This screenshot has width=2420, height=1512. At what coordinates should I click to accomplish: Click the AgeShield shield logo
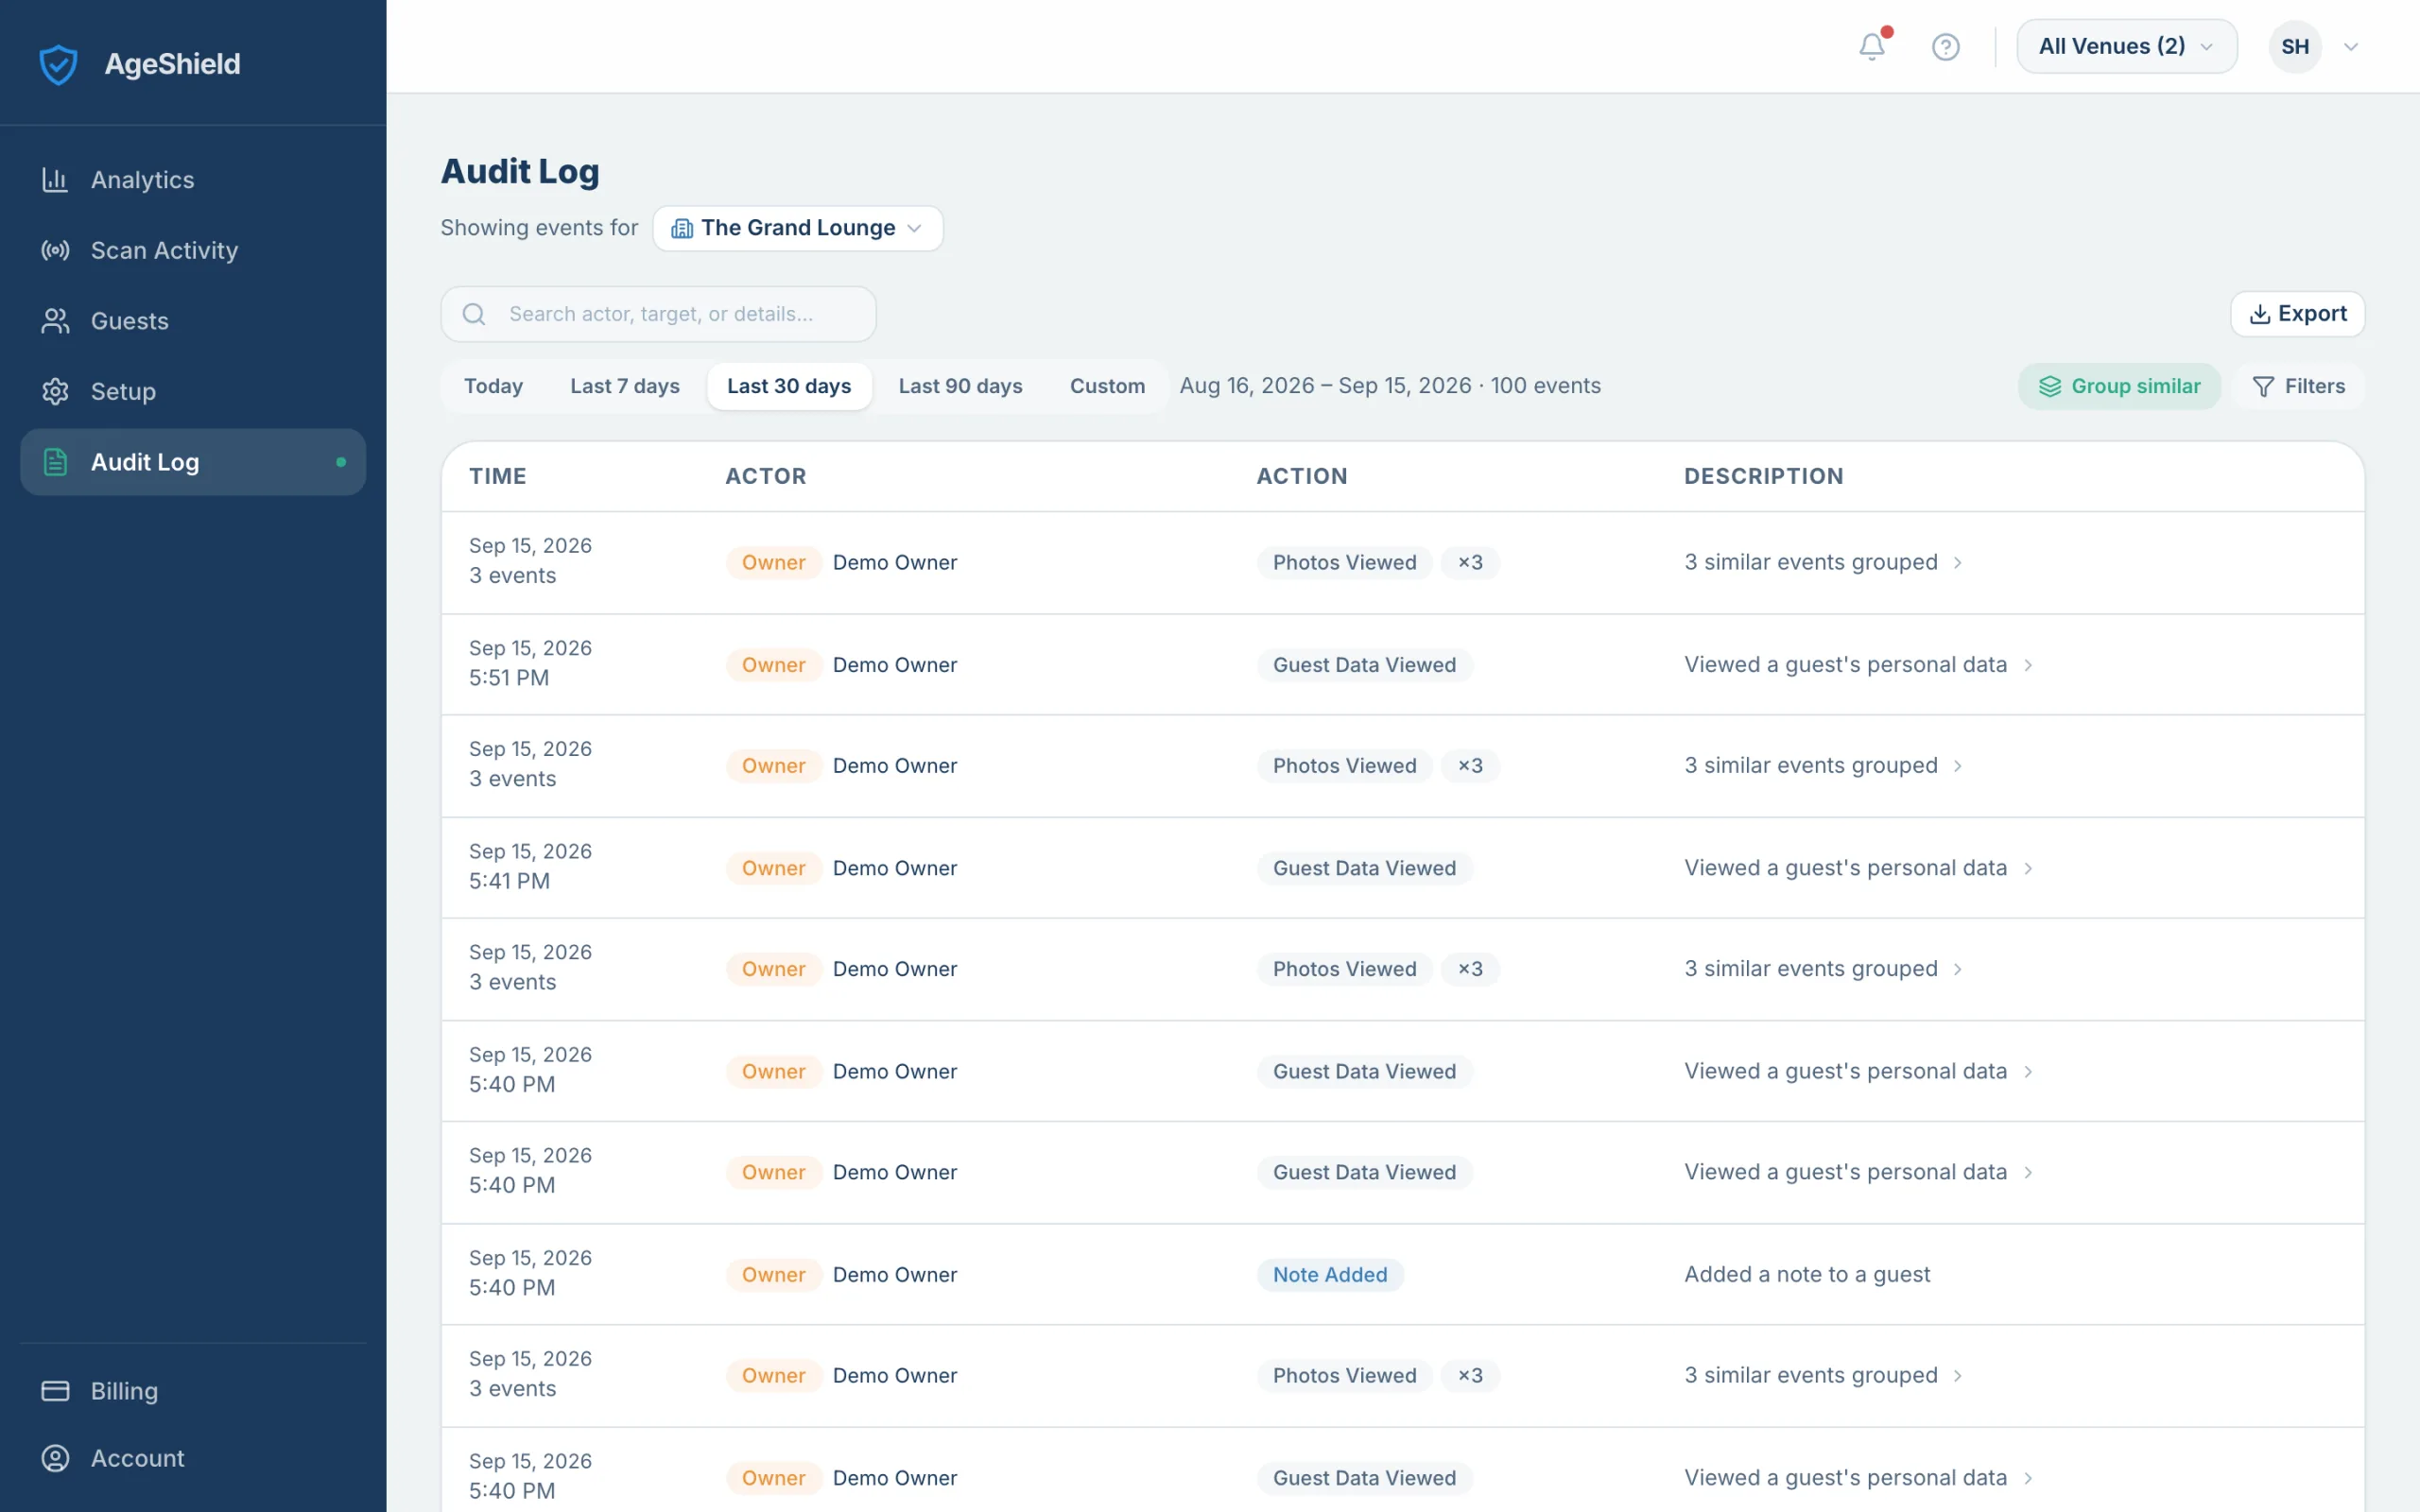(x=58, y=64)
